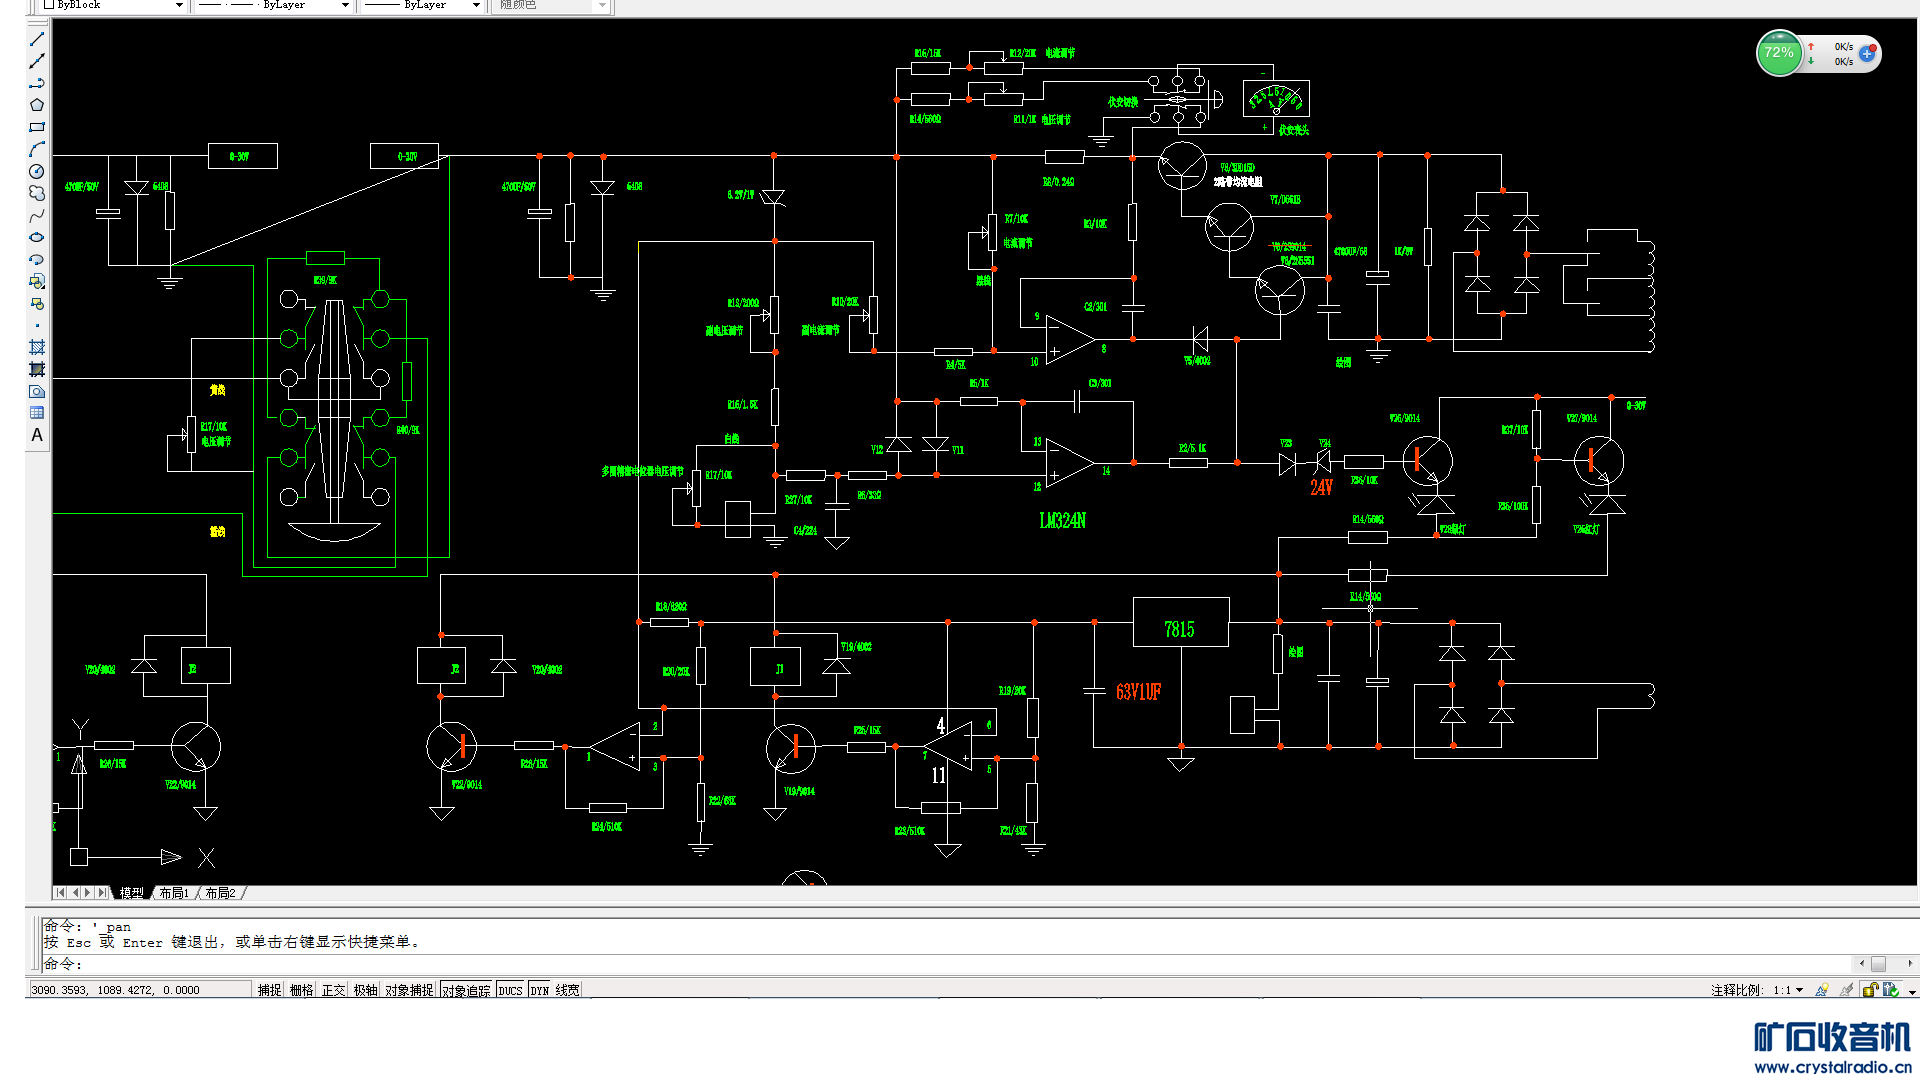This screenshot has width=1920, height=1080.
Task: Open the ByBlock color dropdown
Action: click(179, 5)
